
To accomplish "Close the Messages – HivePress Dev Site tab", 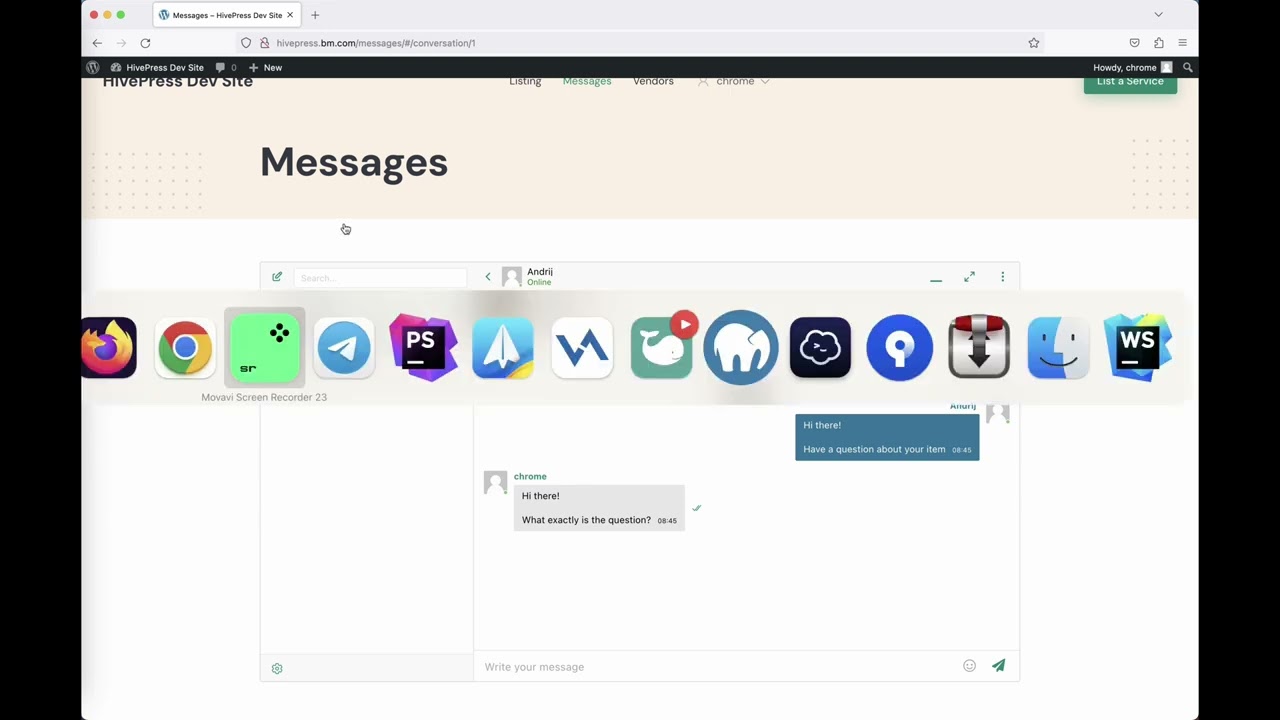I will pos(291,15).
